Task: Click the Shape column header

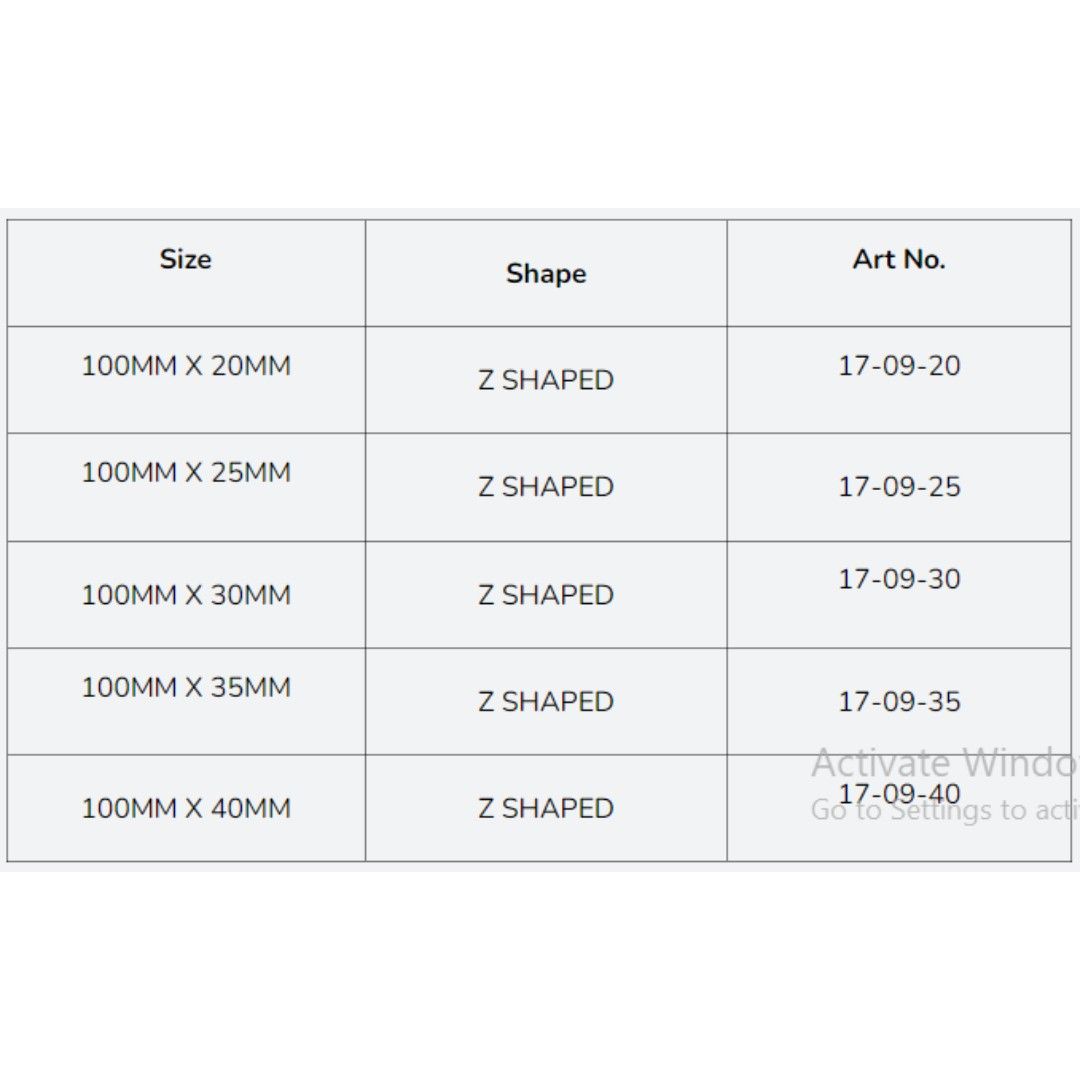Action: click(546, 274)
